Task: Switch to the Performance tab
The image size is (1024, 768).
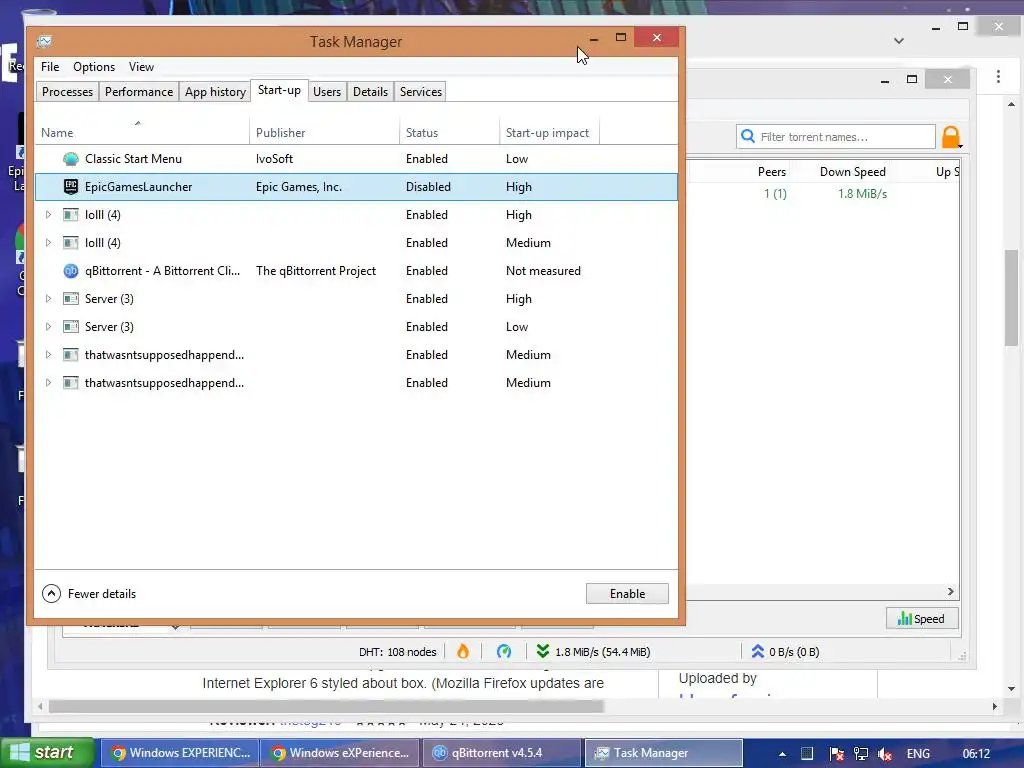Action: (x=138, y=91)
